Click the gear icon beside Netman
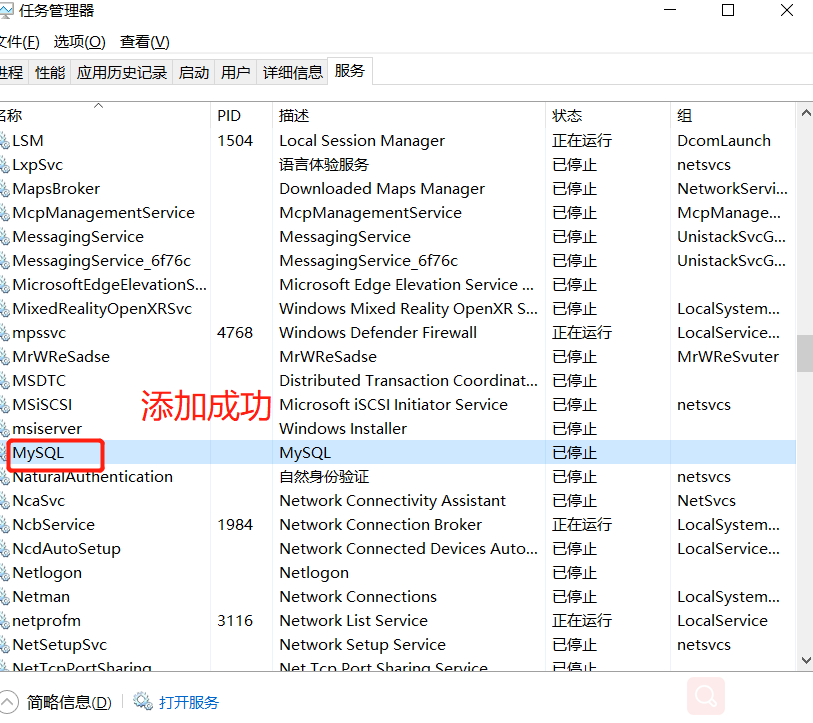This screenshot has width=813, height=723. tap(5, 597)
